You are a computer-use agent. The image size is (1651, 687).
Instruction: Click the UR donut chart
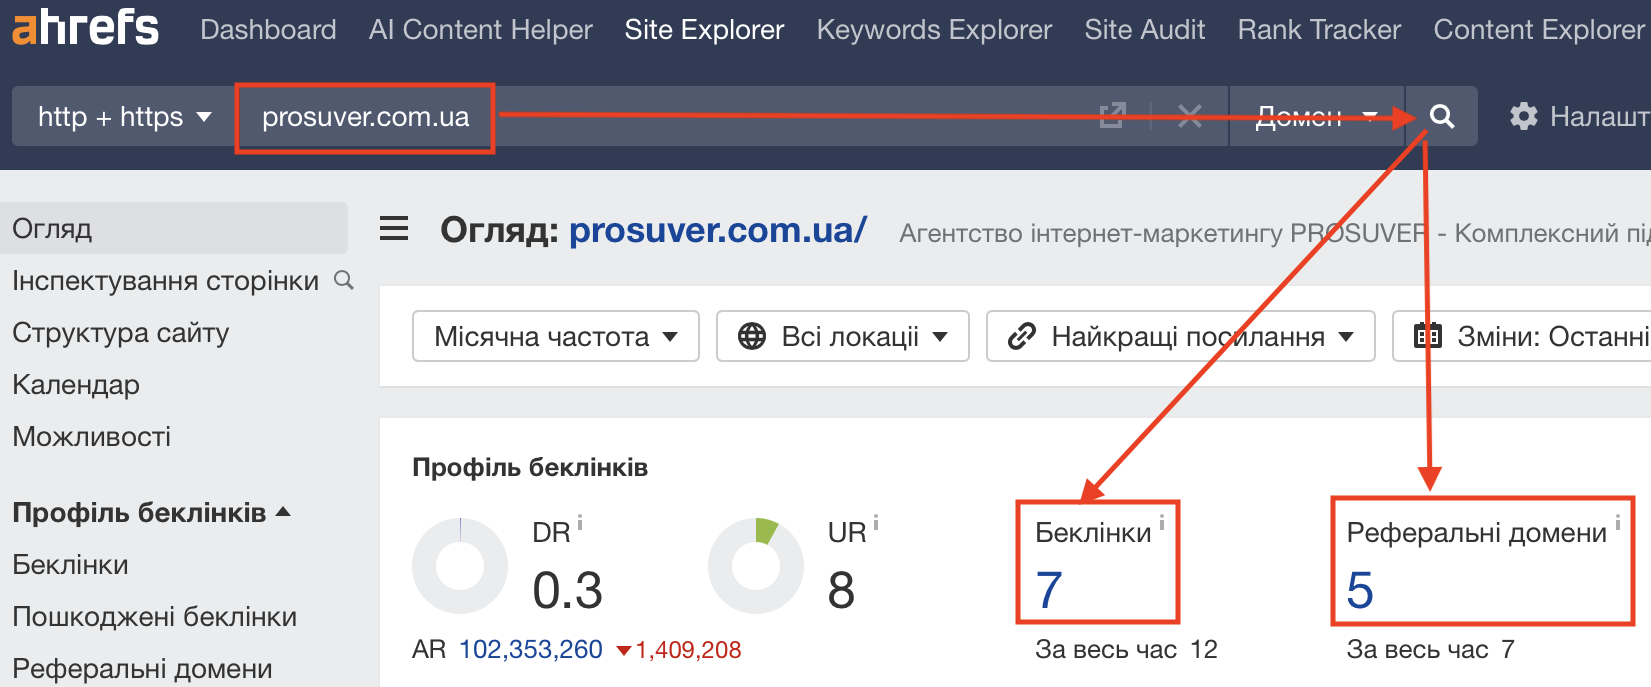pyautogui.click(x=756, y=566)
